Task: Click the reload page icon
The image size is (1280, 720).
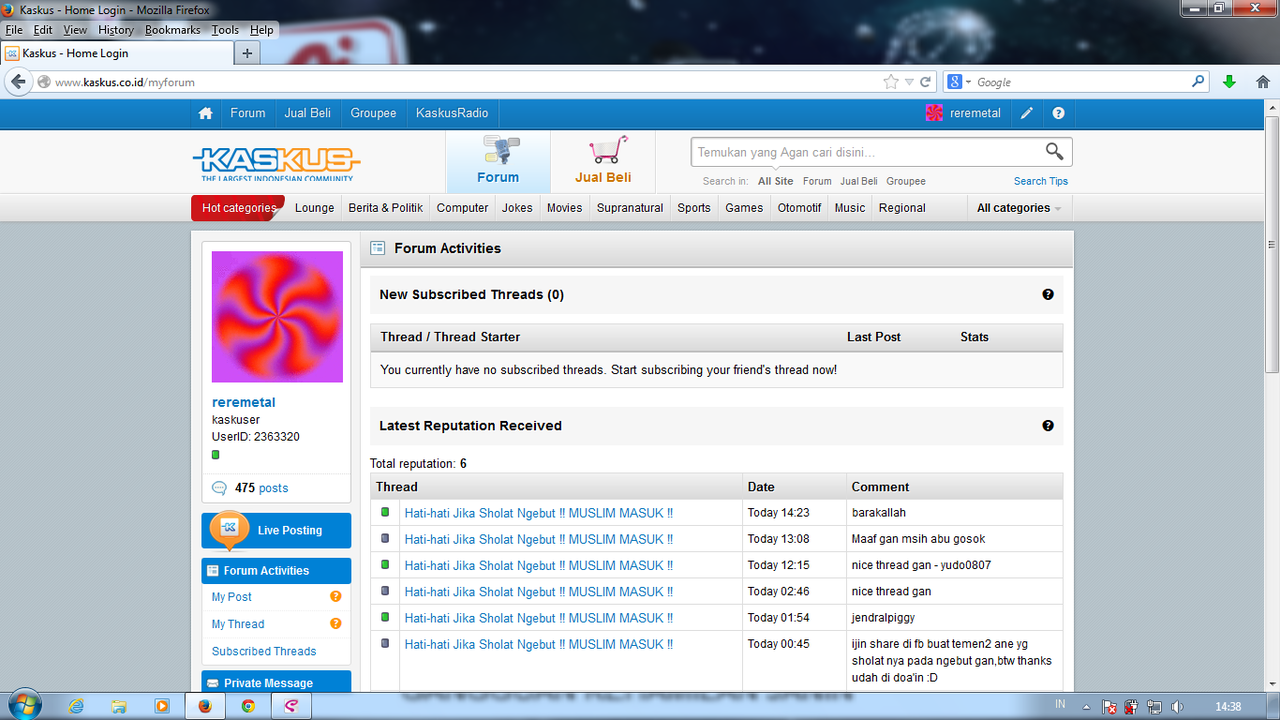Action: [x=926, y=82]
